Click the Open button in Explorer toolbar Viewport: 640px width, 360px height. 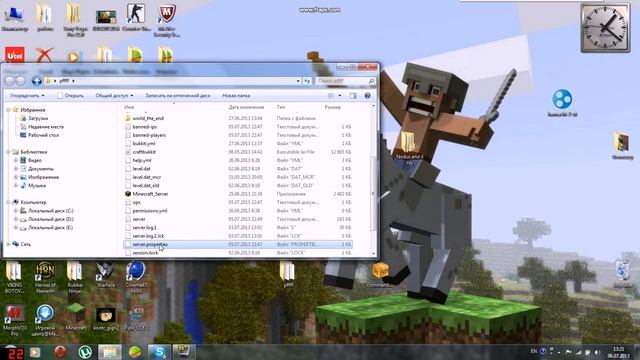tap(71, 96)
